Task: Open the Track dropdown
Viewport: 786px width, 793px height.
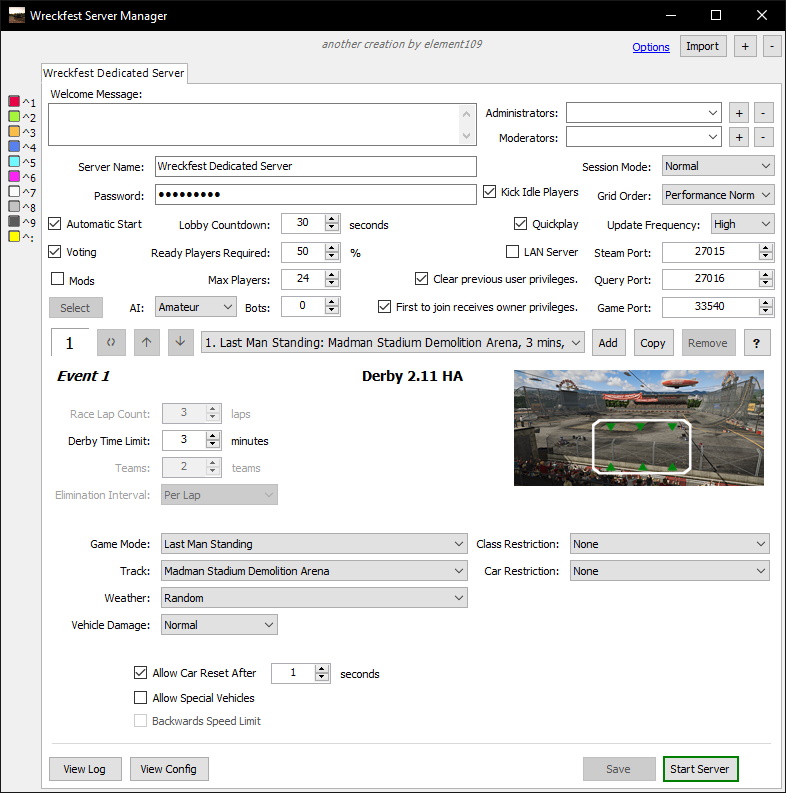Action: pos(314,571)
